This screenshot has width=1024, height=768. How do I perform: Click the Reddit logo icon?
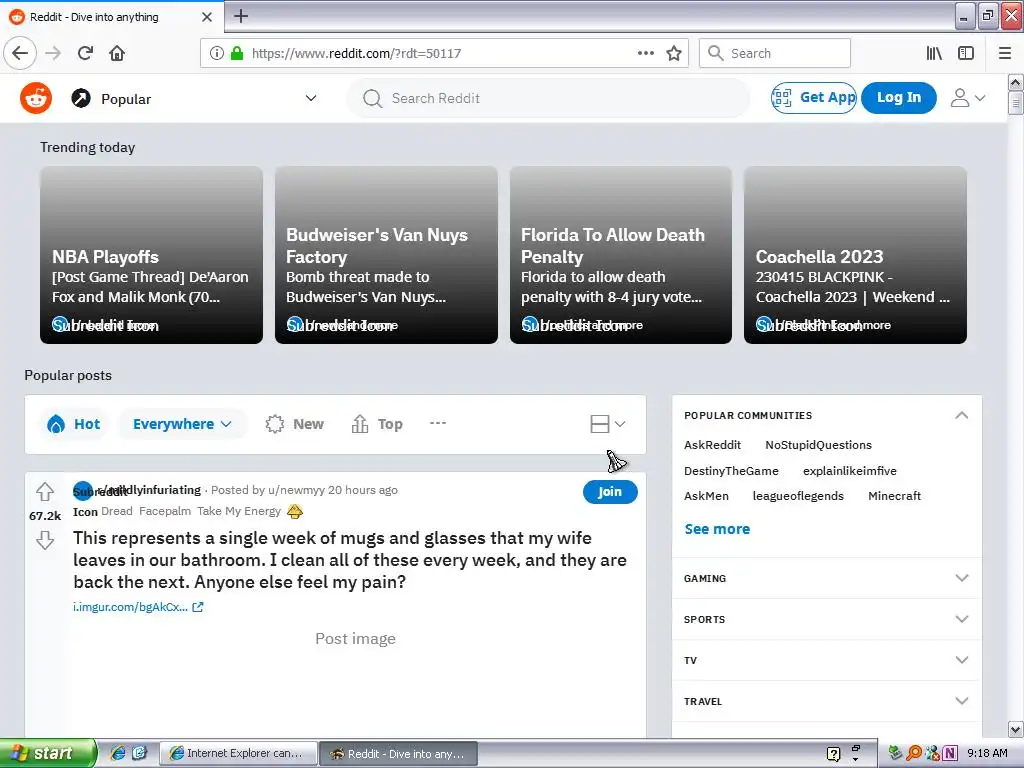[36, 99]
